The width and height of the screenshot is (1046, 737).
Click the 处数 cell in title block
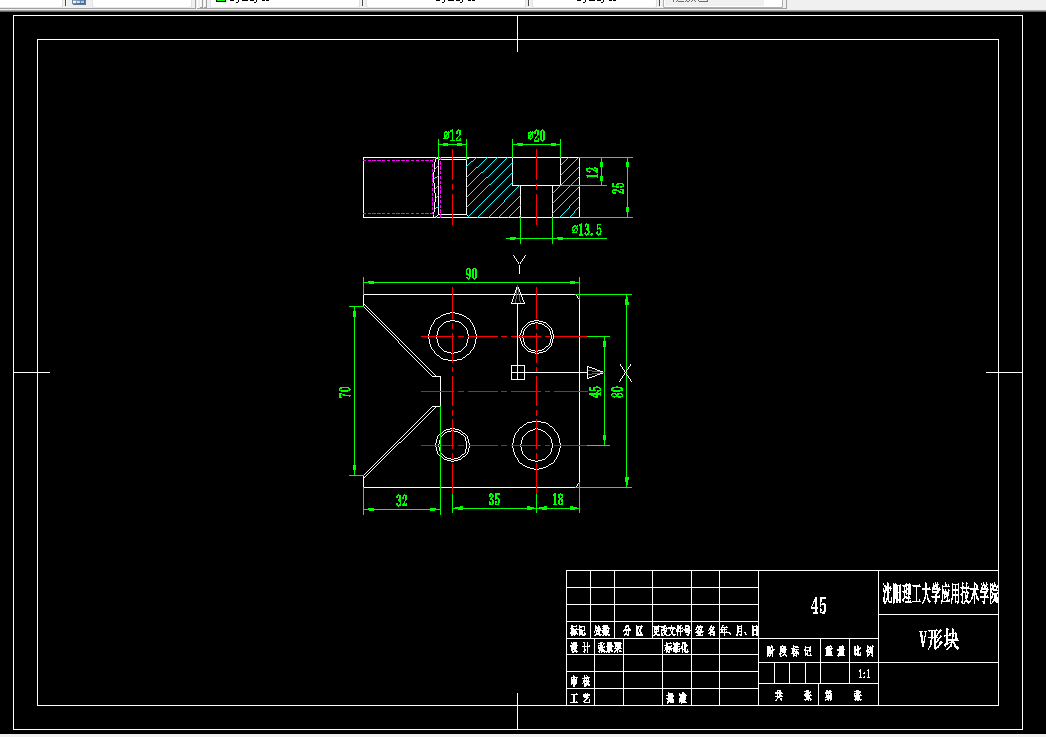602,630
